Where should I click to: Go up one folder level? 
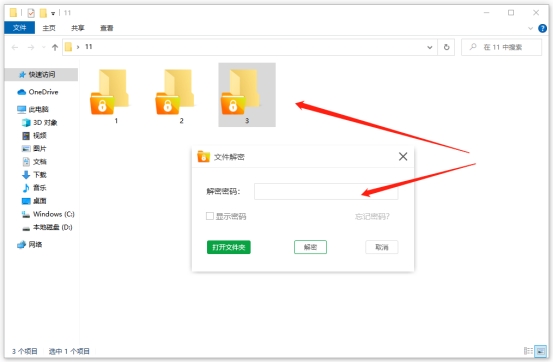[x=55, y=47]
